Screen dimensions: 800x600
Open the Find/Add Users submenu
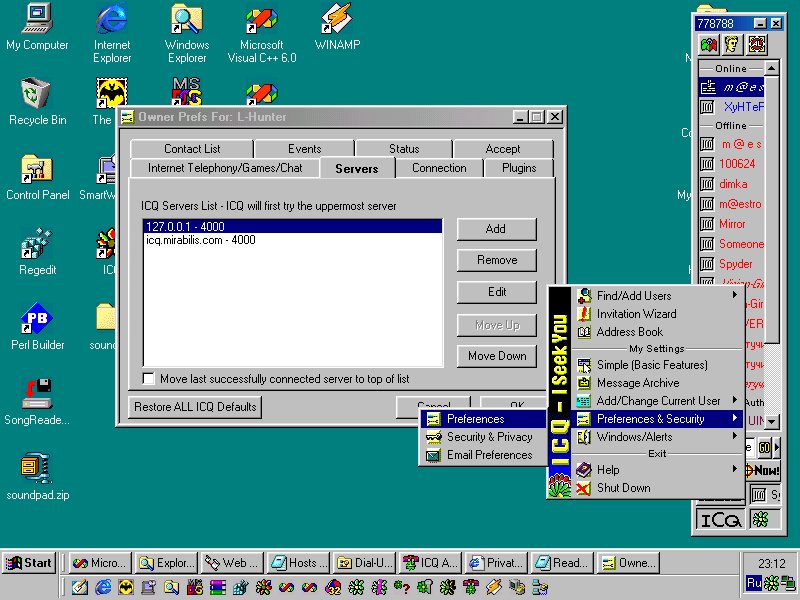pyautogui.click(x=658, y=295)
